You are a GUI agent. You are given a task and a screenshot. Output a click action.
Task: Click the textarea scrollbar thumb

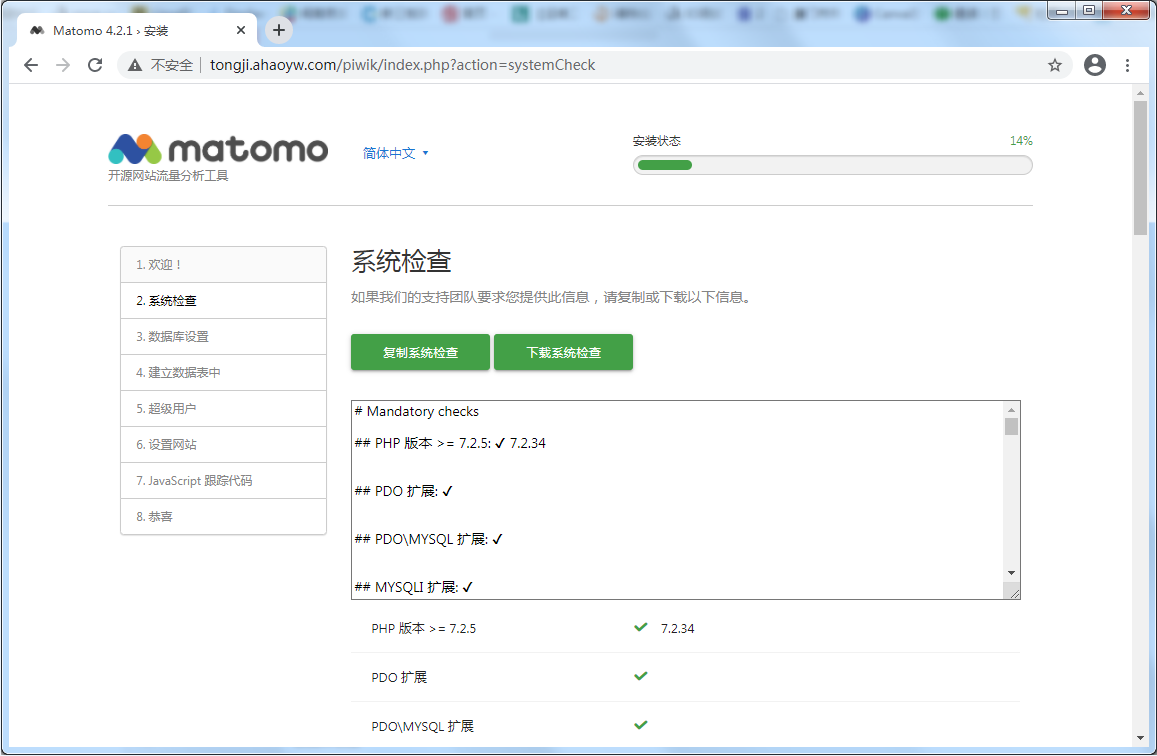(x=1011, y=426)
